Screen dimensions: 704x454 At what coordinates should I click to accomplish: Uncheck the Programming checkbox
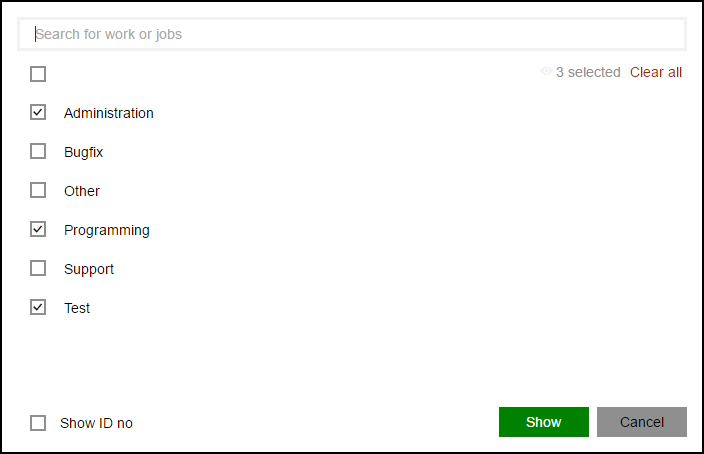[x=38, y=229]
